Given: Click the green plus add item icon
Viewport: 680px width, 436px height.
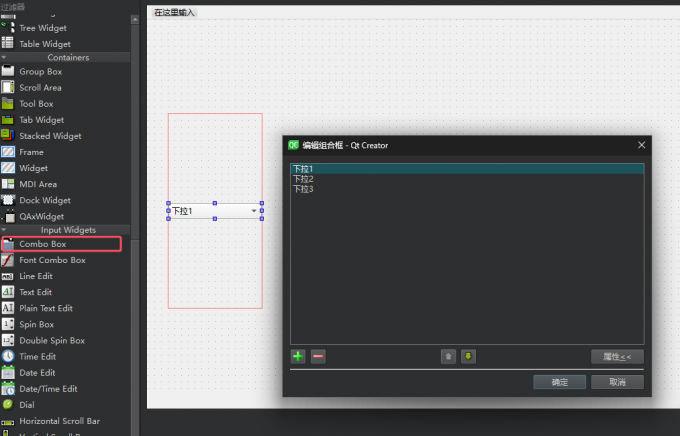Looking at the screenshot, I should pos(298,356).
